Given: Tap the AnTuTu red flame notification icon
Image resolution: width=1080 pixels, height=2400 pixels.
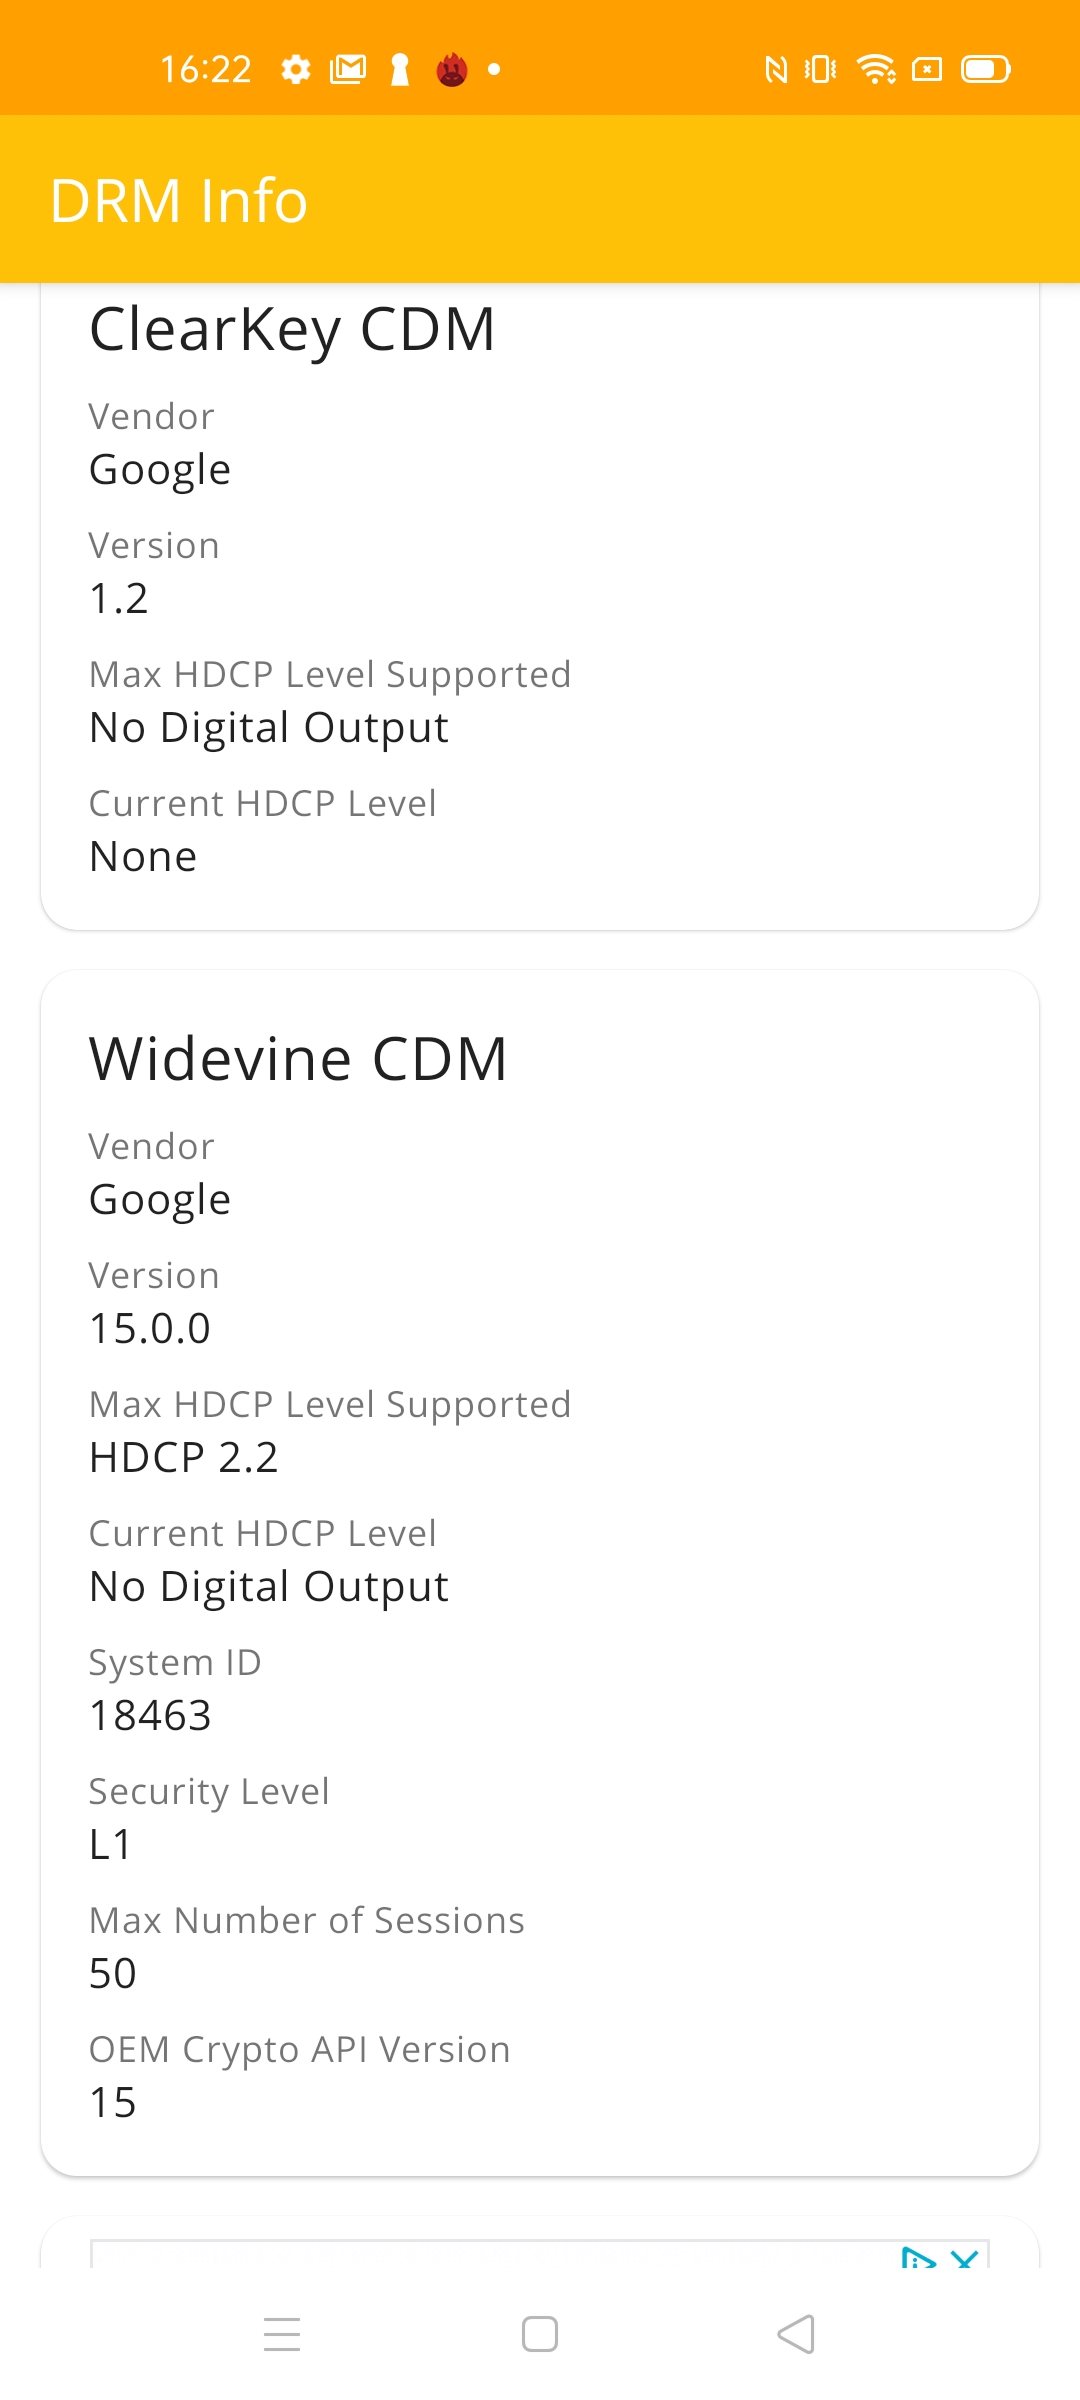Looking at the screenshot, I should click(x=452, y=69).
